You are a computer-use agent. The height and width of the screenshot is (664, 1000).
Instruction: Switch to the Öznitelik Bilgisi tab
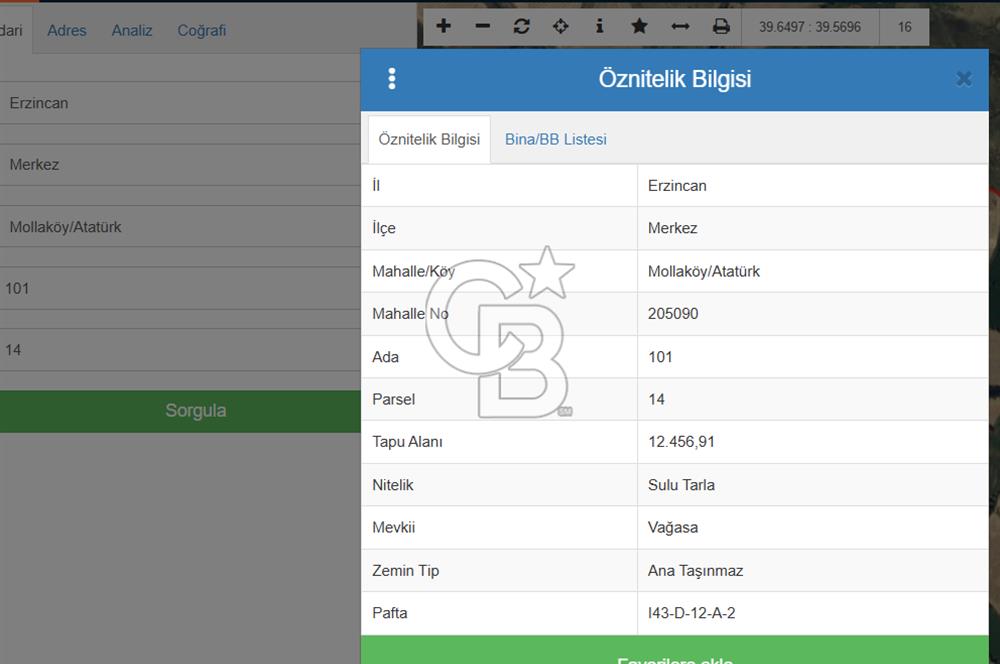point(429,139)
